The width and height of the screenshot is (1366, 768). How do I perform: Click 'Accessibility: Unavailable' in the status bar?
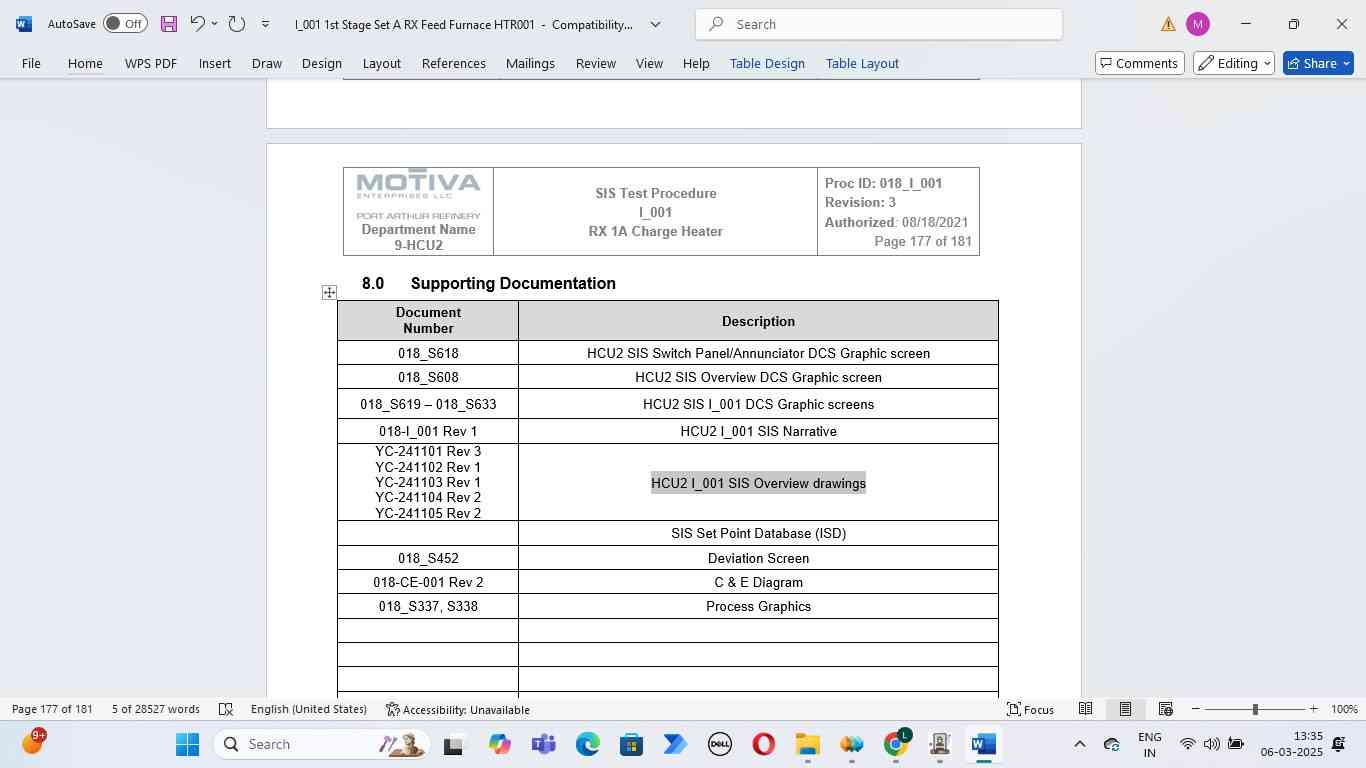(458, 709)
